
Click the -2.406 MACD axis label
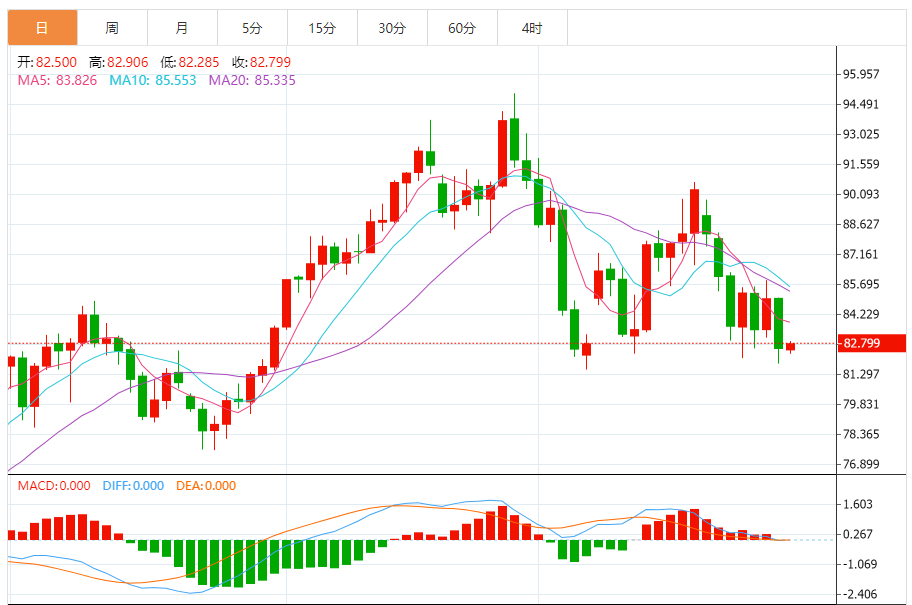coord(860,595)
